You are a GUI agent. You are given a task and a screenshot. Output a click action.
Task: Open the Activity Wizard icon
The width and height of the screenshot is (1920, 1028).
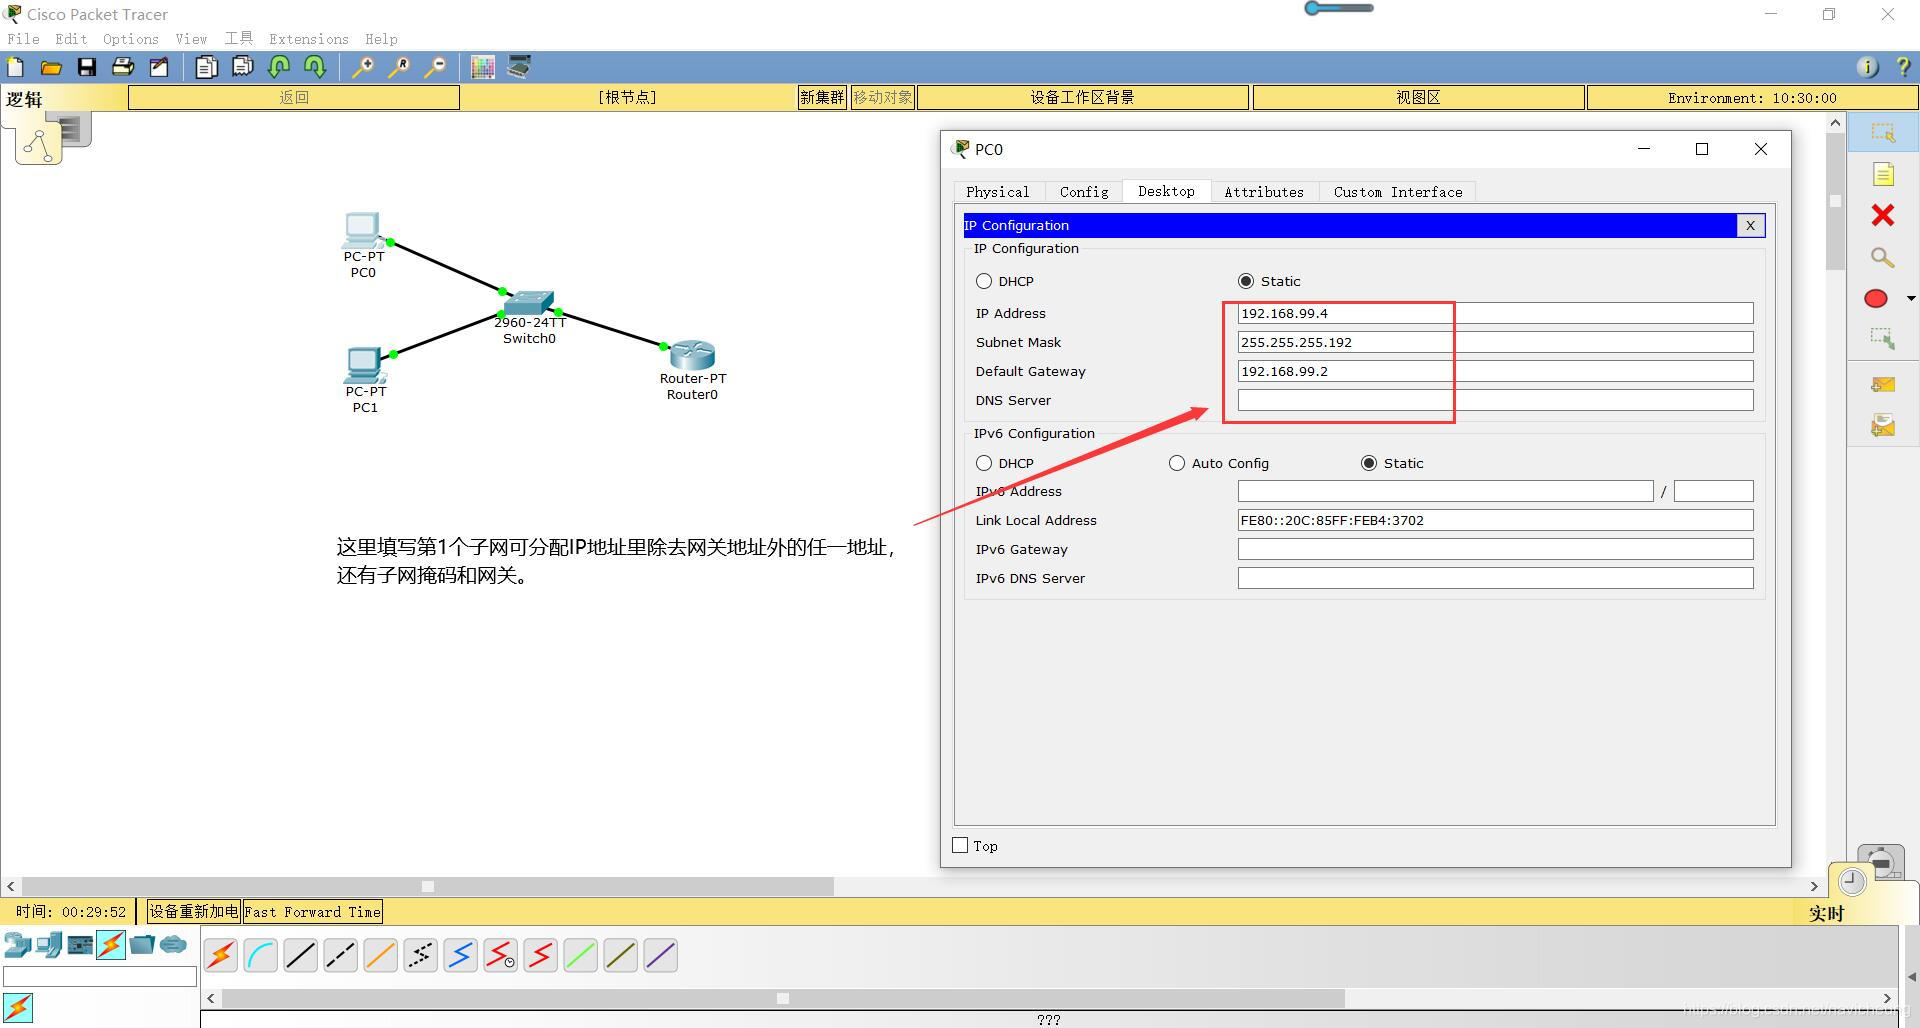159,67
